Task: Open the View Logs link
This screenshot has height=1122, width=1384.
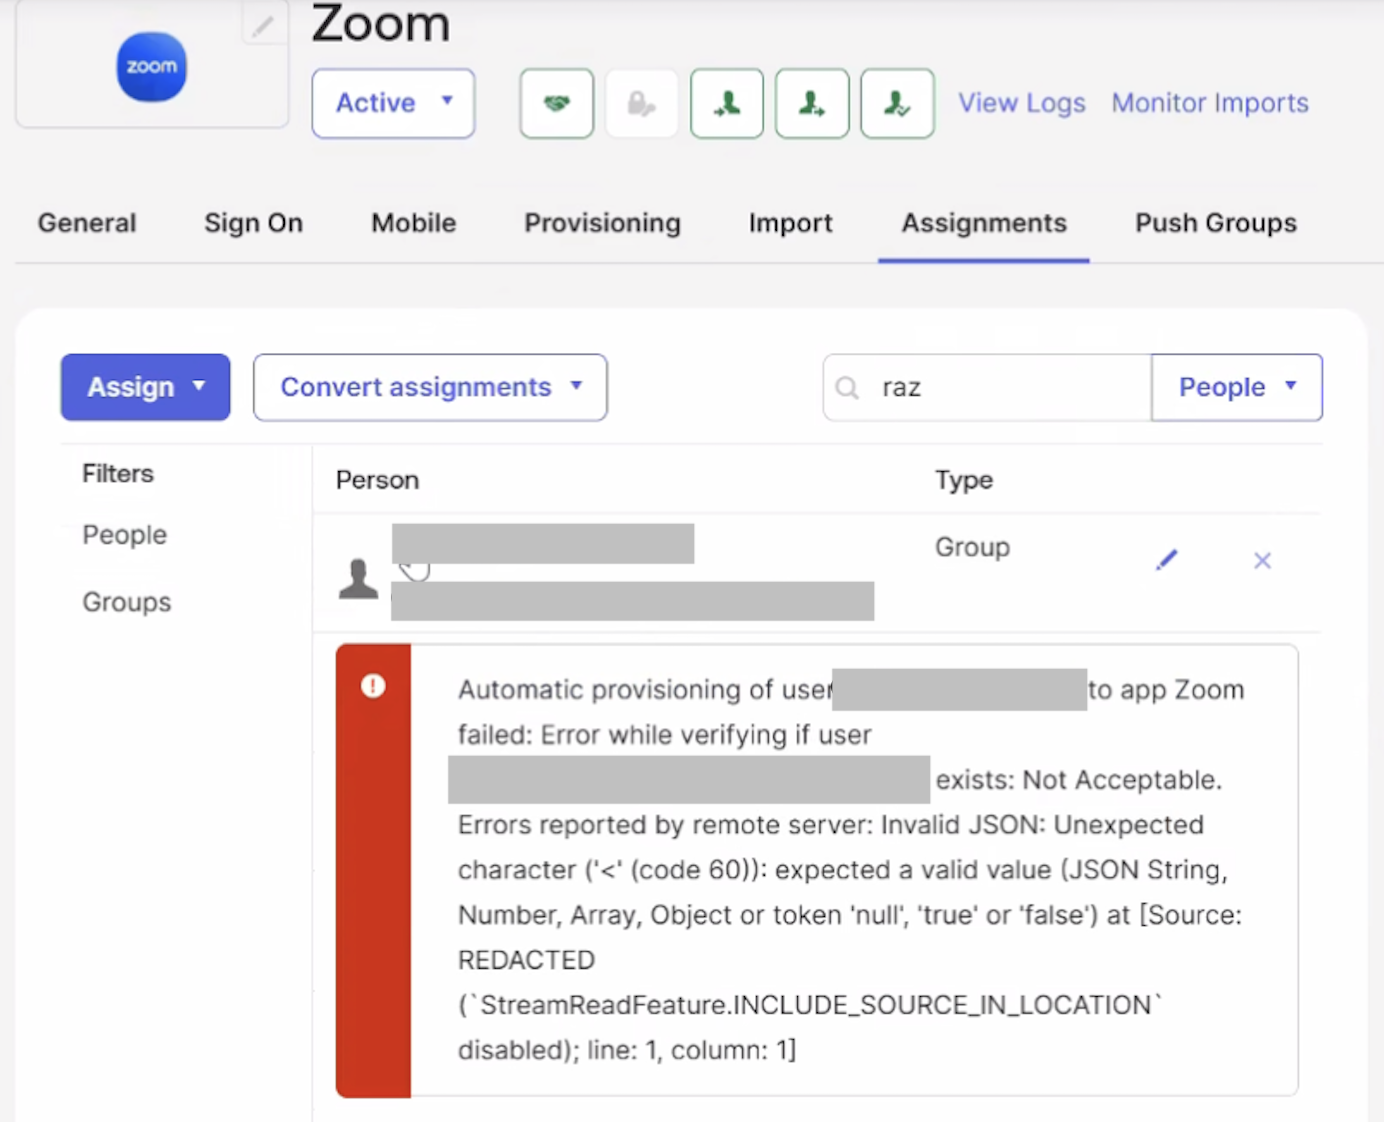Action: (x=1022, y=103)
